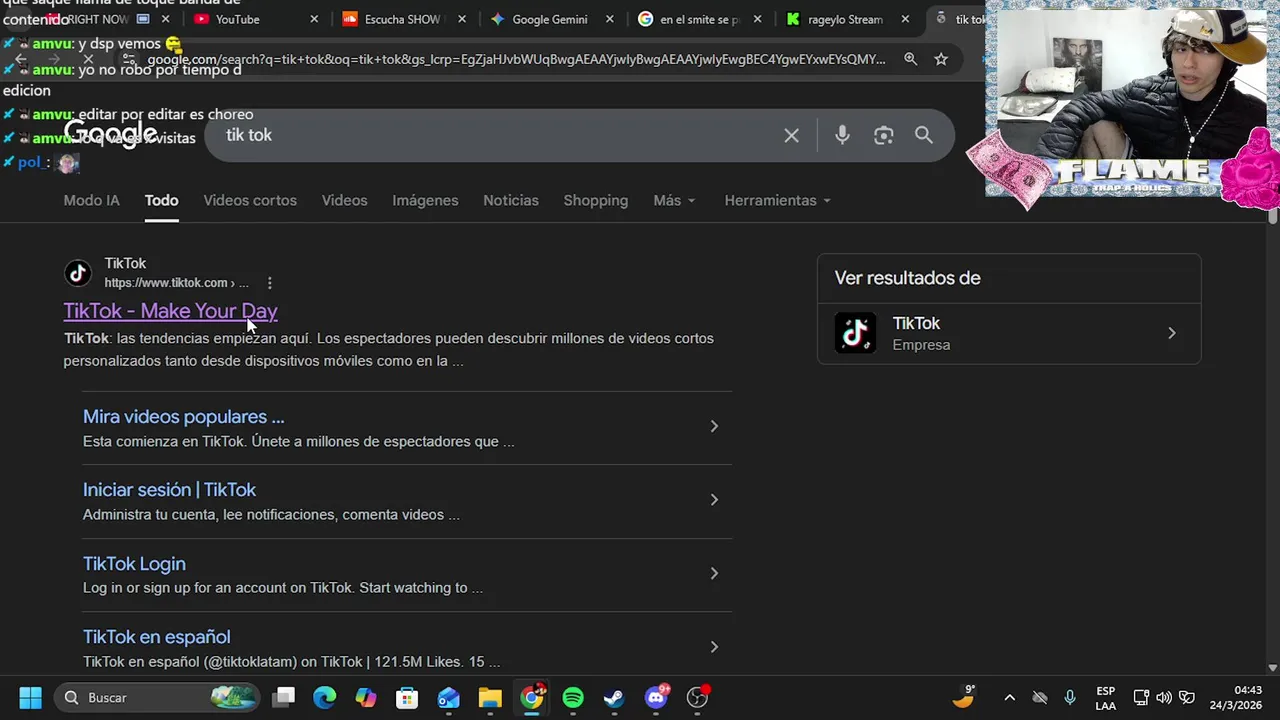Bookmark this page with the star icon
Viewport: 1280px width, 720px height.
(941, 59)
